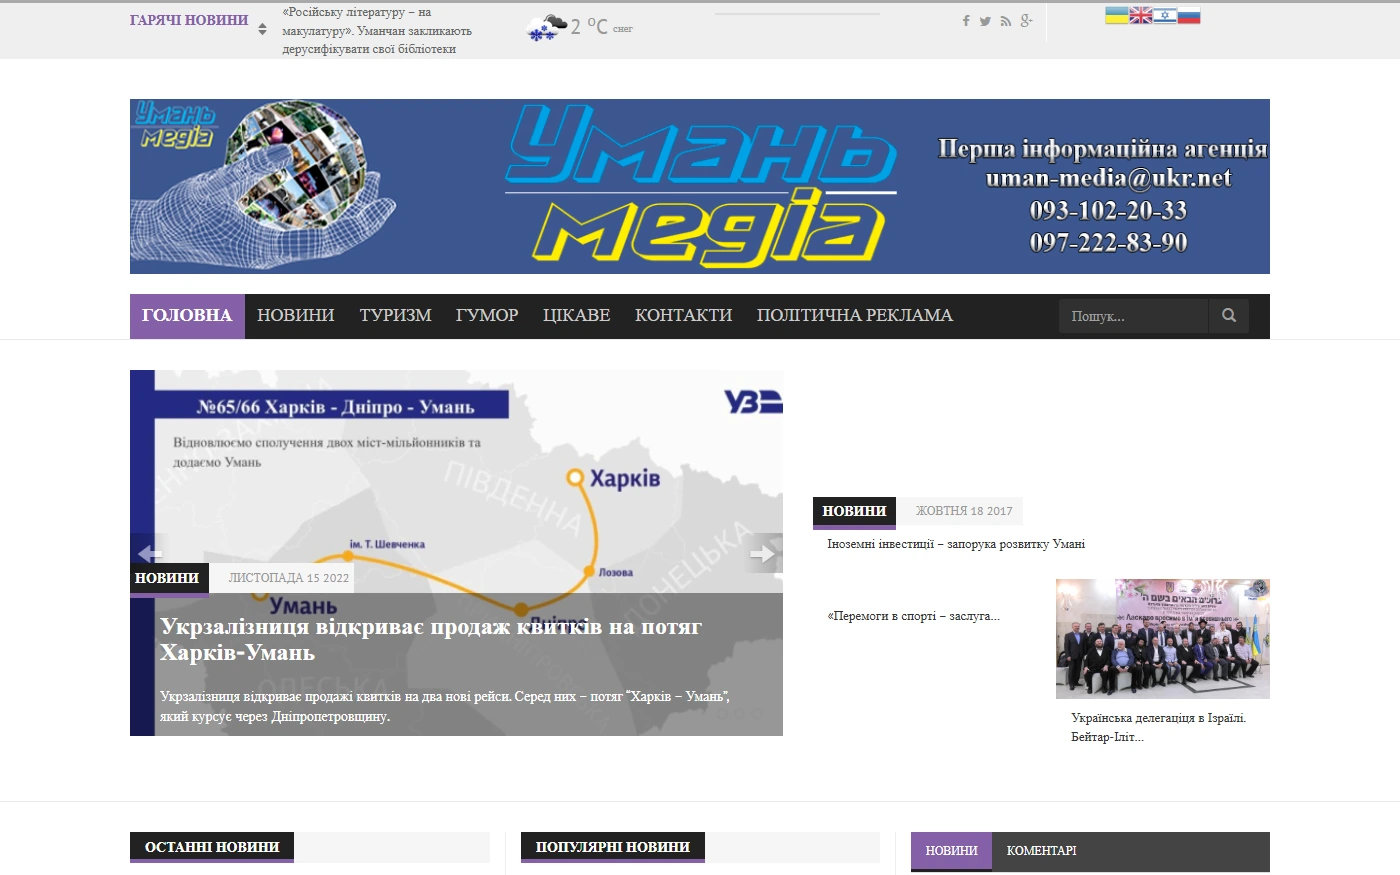Click the Умань Медіа banner logo

(x=700, y=186)
